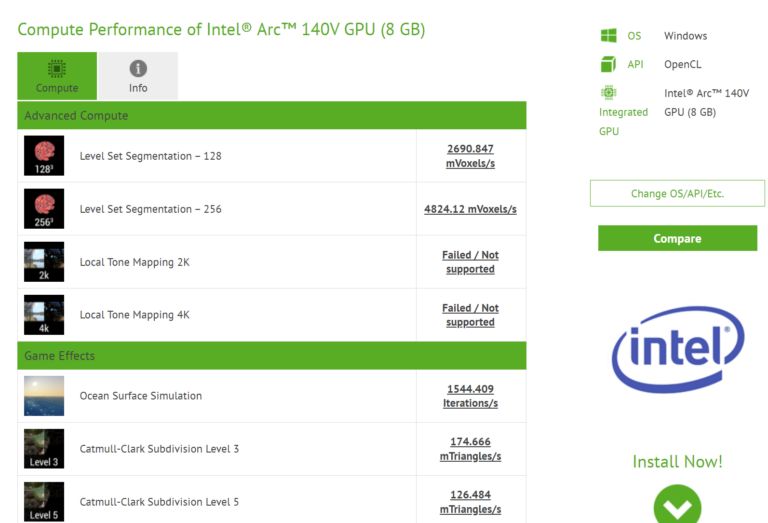Click the Catmull-Clark Level 3 icon
This screenshot has height=523, width=768.
44,449
